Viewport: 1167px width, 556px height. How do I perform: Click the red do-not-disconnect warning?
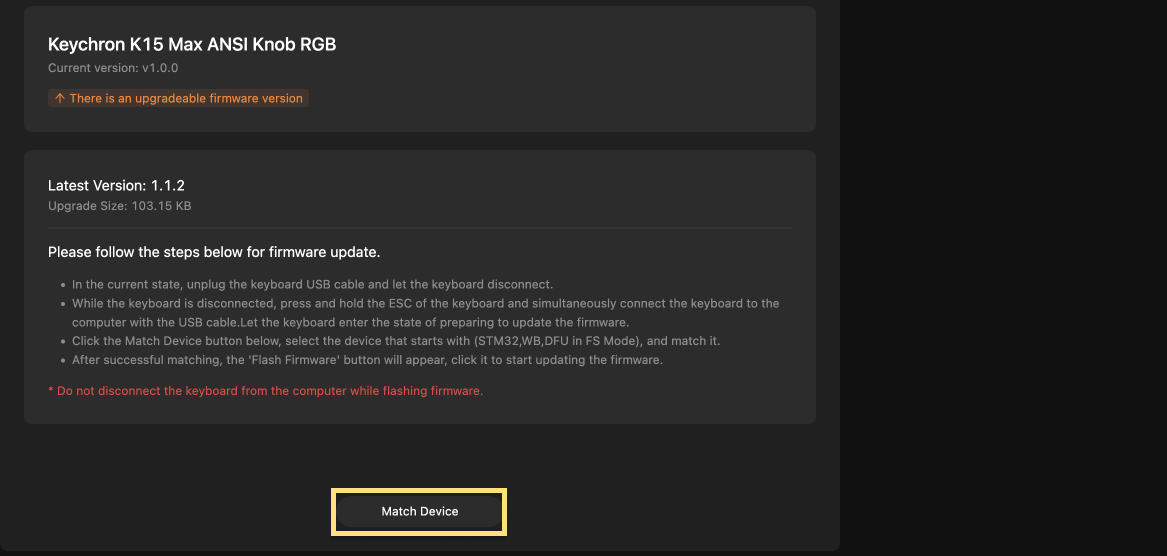tap(265, 391)
